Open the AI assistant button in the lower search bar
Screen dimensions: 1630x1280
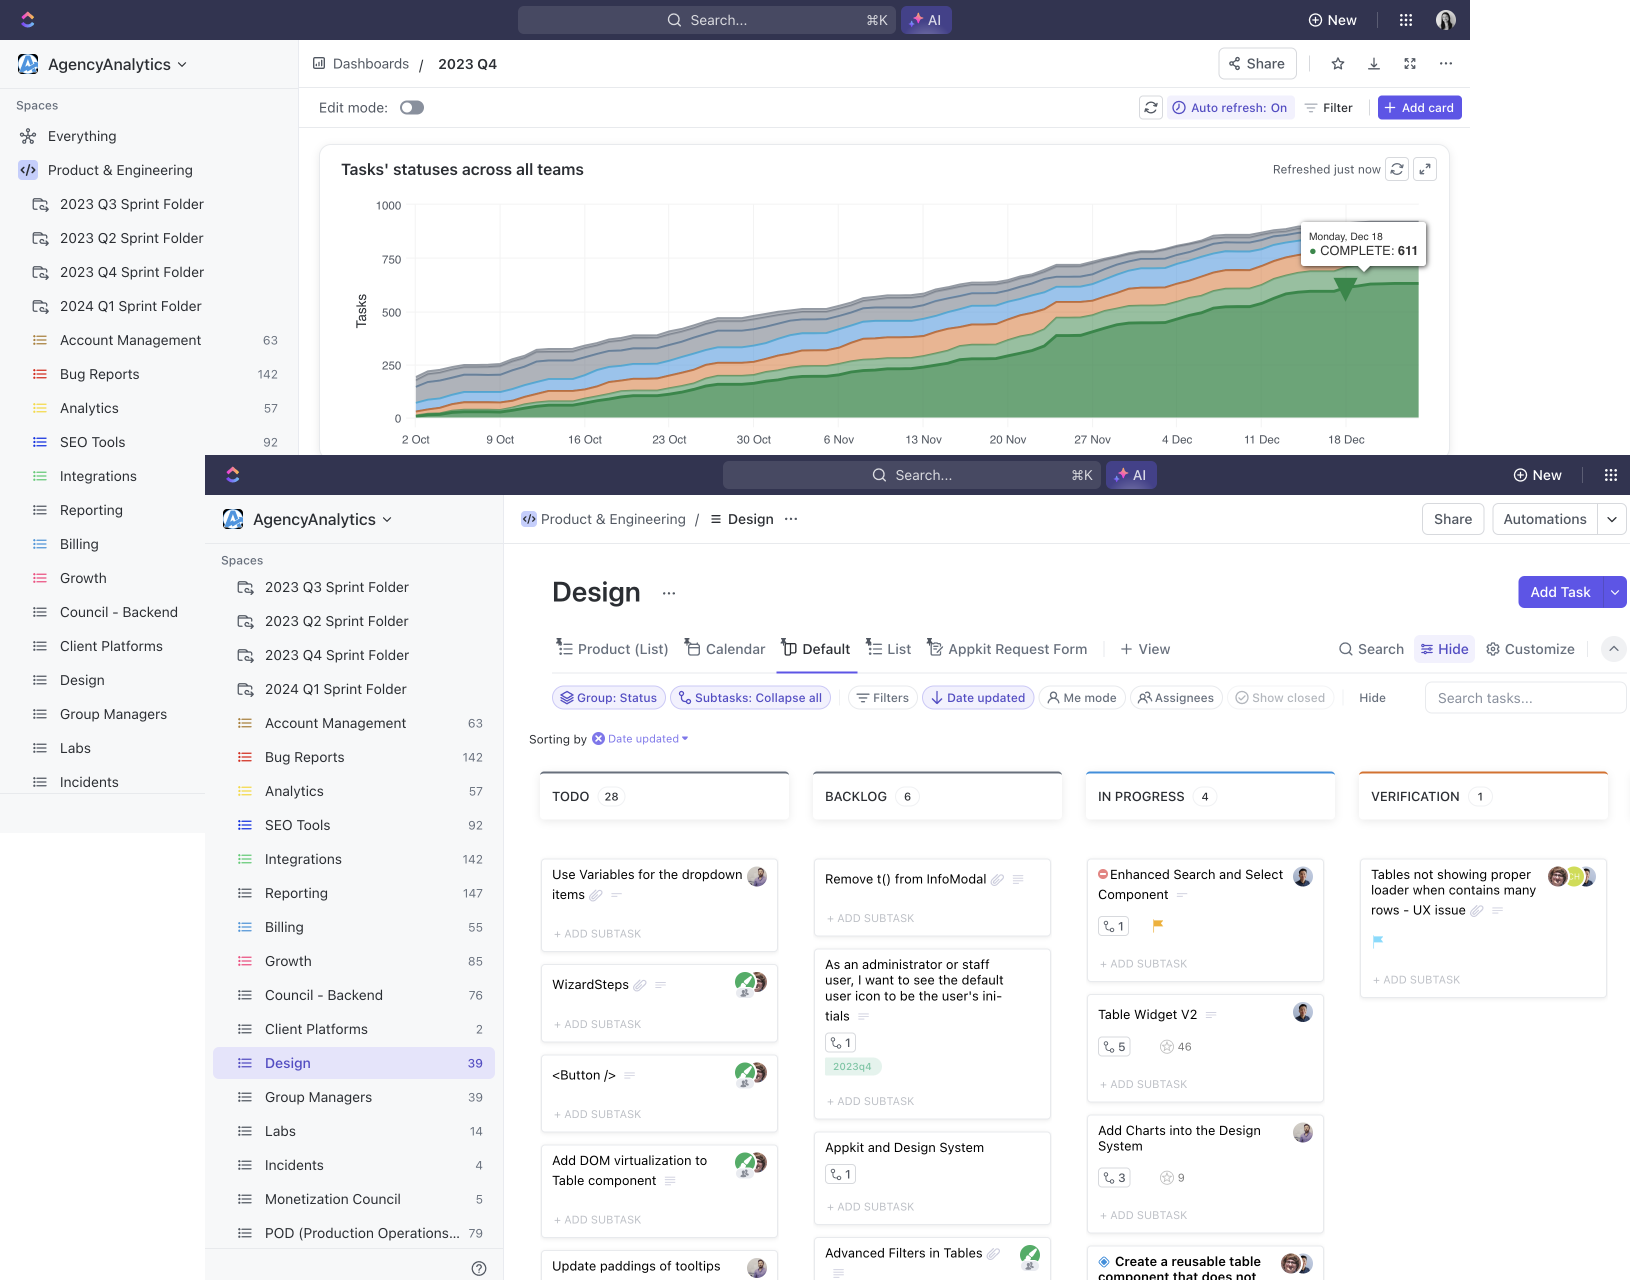(1131, 475)
